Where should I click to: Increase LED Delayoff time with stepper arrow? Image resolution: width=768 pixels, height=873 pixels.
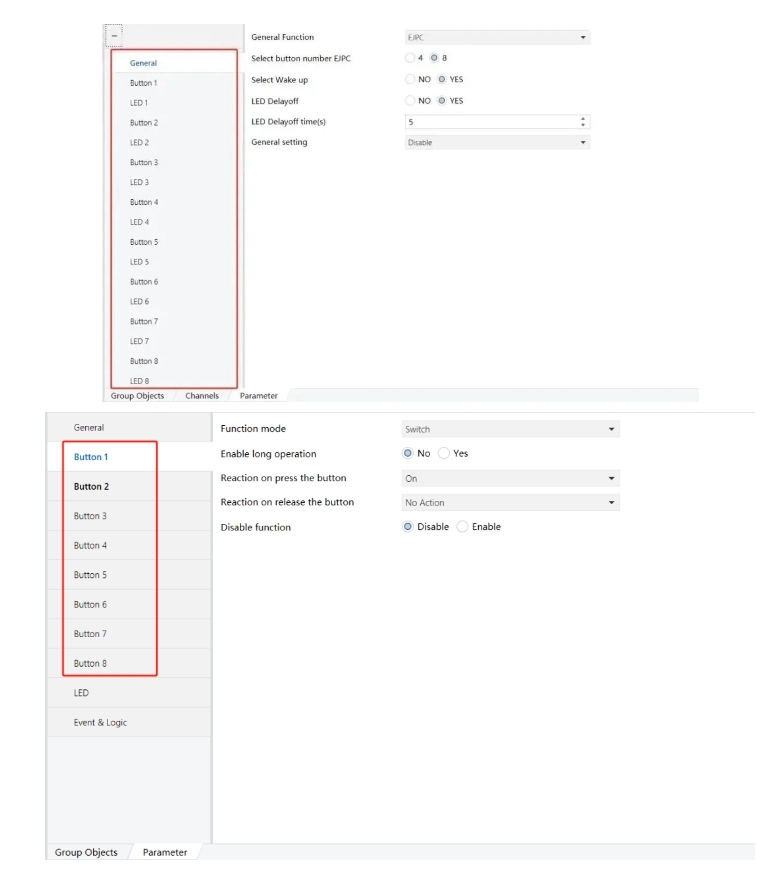tap(584, 119)
